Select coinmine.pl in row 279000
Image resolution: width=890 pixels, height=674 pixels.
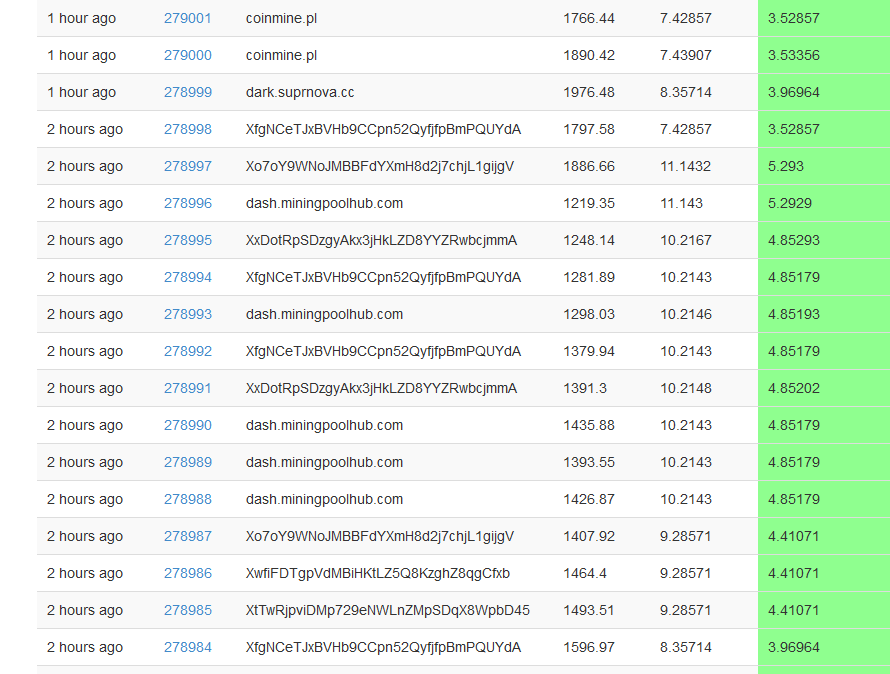coord(281,55)
